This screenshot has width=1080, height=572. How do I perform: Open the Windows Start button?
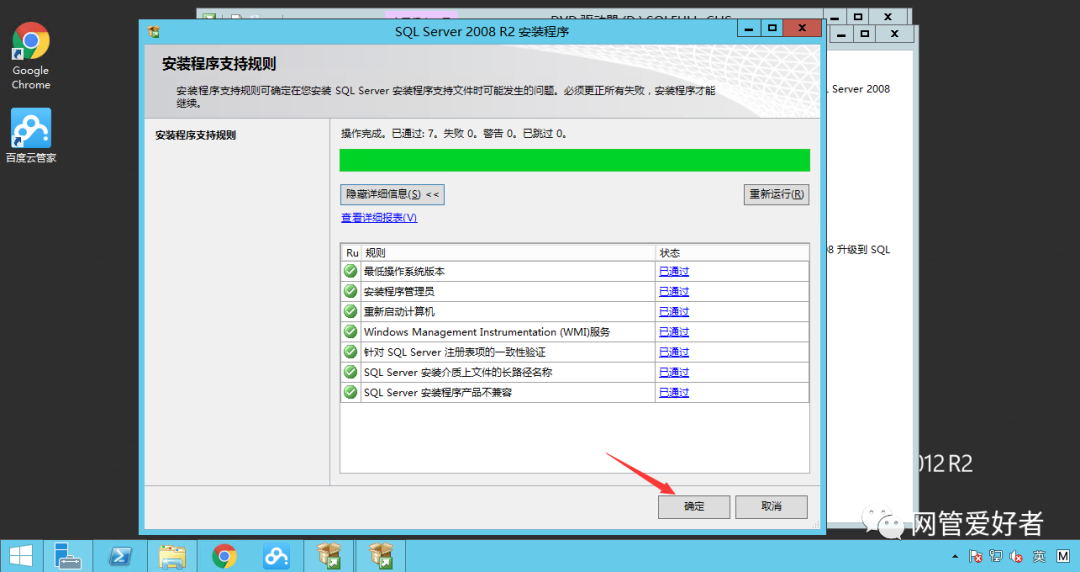[21, 555]
